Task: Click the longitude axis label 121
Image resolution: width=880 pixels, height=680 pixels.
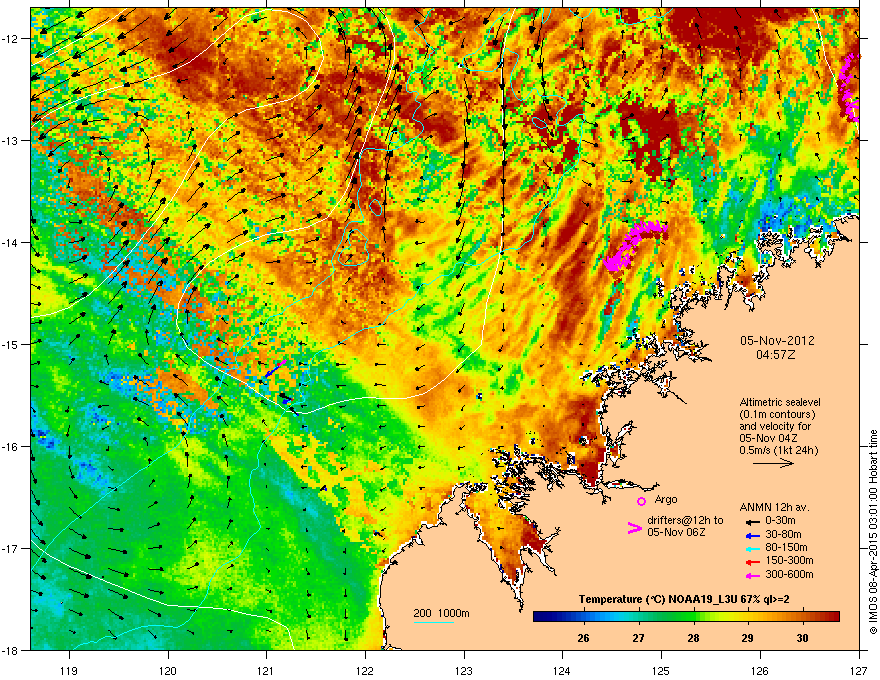Action: tap(266, 670)
